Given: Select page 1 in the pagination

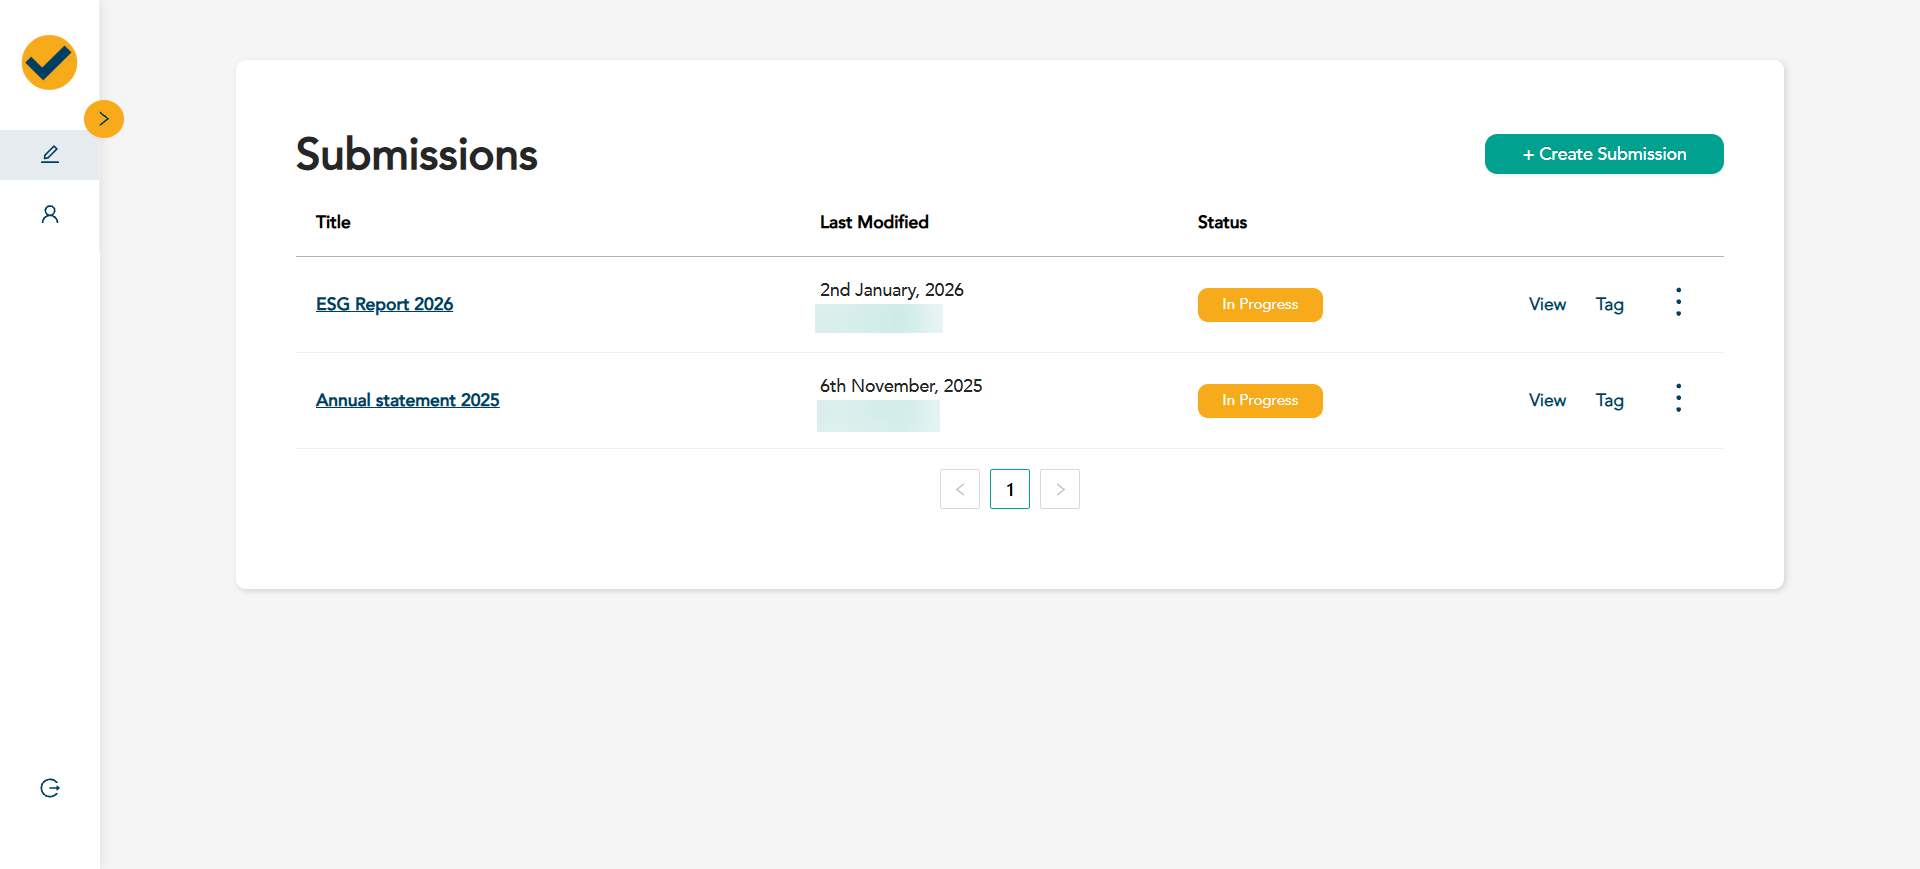Looking at the screenshot, I should (1010, 489).
